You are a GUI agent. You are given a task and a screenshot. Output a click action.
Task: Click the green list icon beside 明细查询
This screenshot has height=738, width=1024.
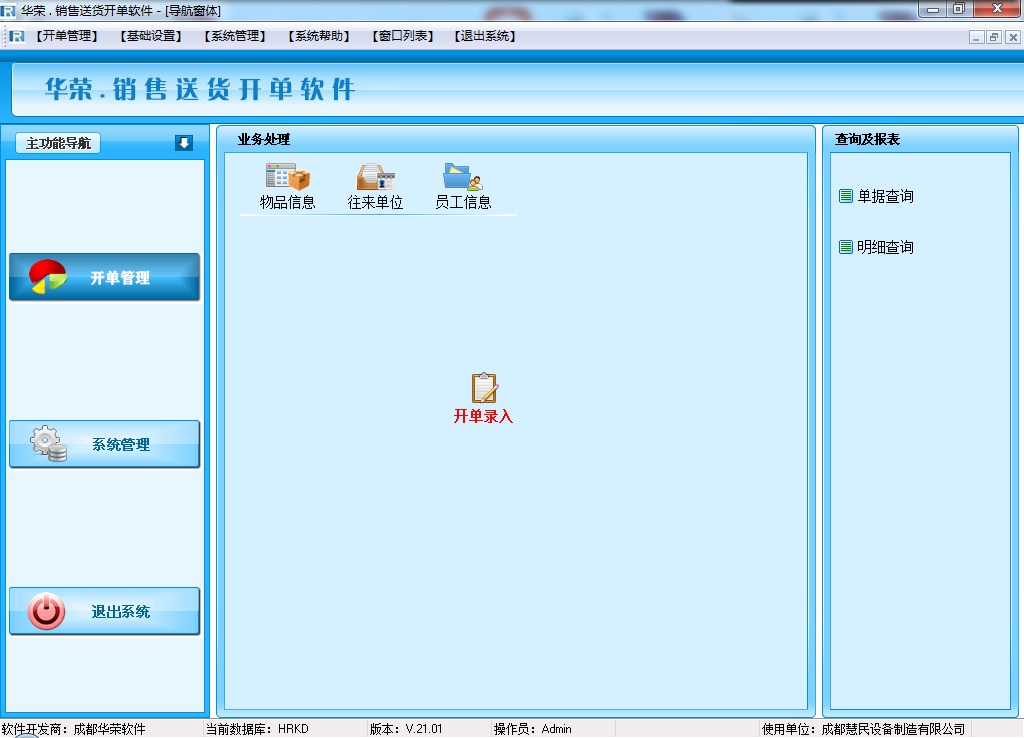click(846, 247)
